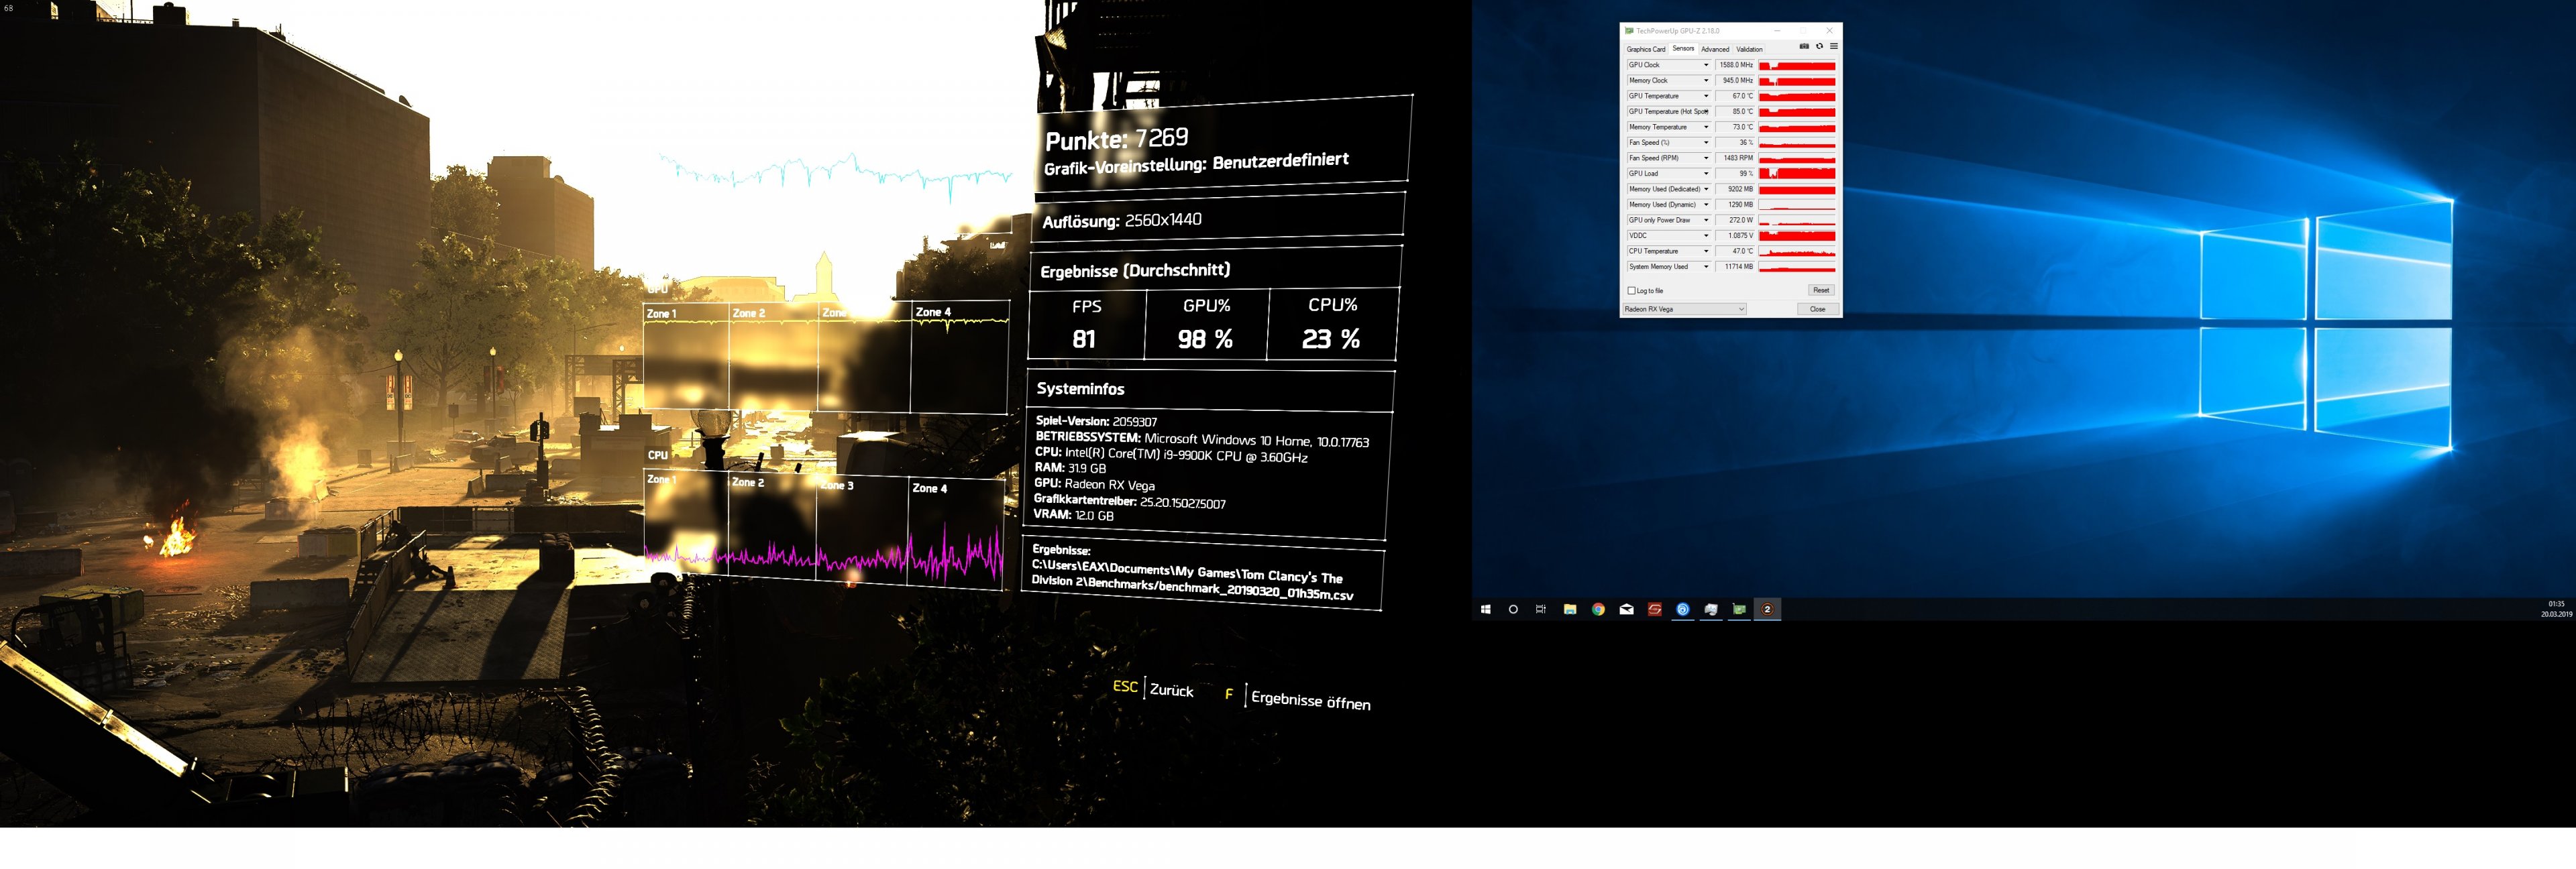Viewport: 2576px width, 869px height.
Task: Switch to The Division 2 taskbar icon
Action: pos(1767,609)
